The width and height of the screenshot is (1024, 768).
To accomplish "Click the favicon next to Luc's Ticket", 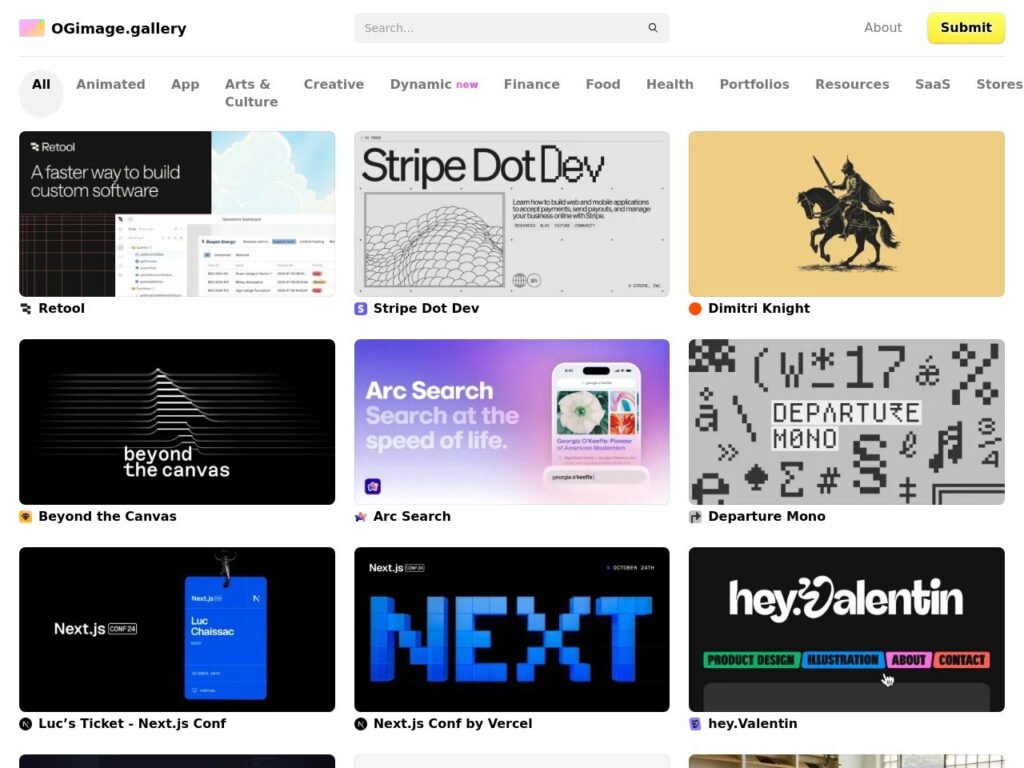I will [25, 724].
